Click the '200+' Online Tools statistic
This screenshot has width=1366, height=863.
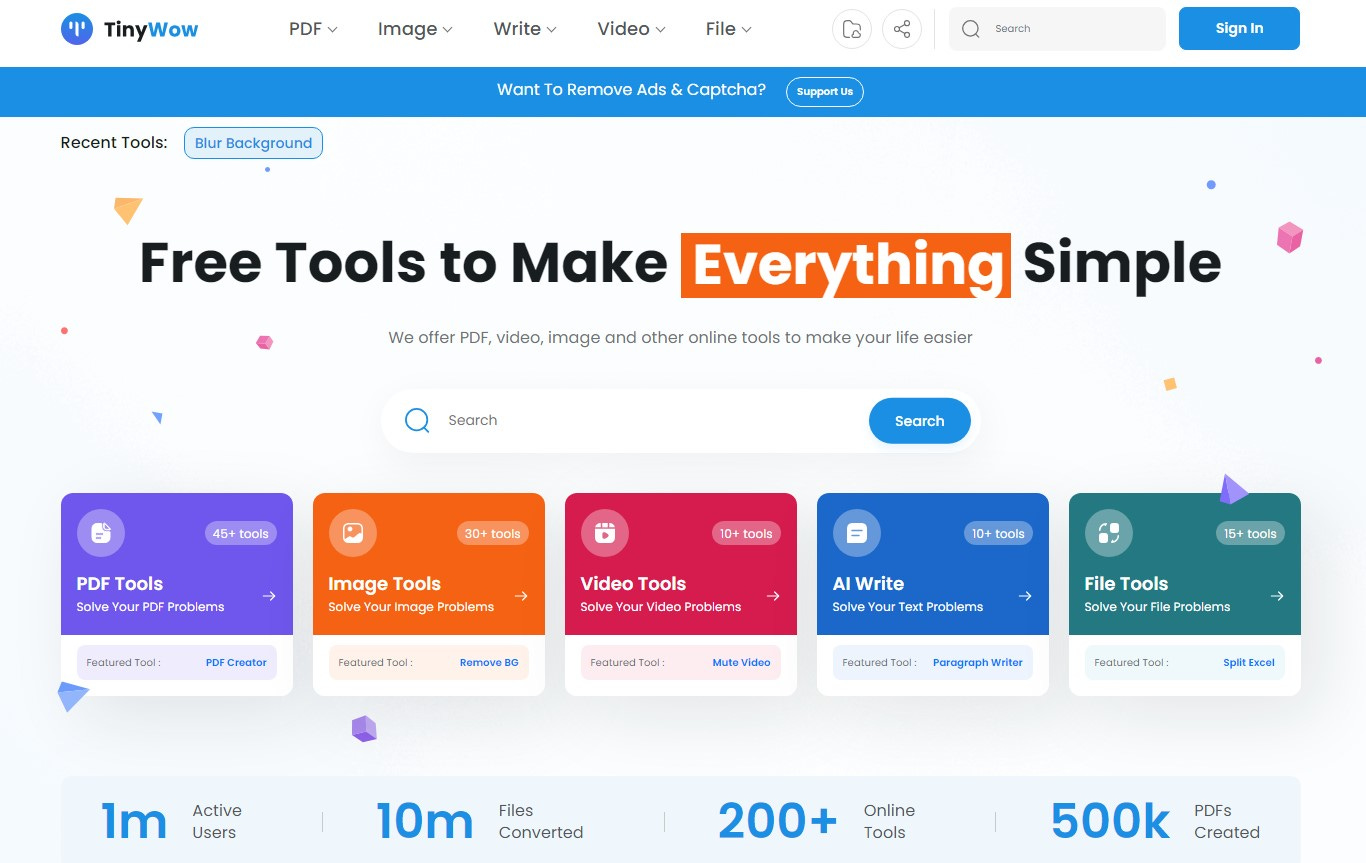coord(778,822)
